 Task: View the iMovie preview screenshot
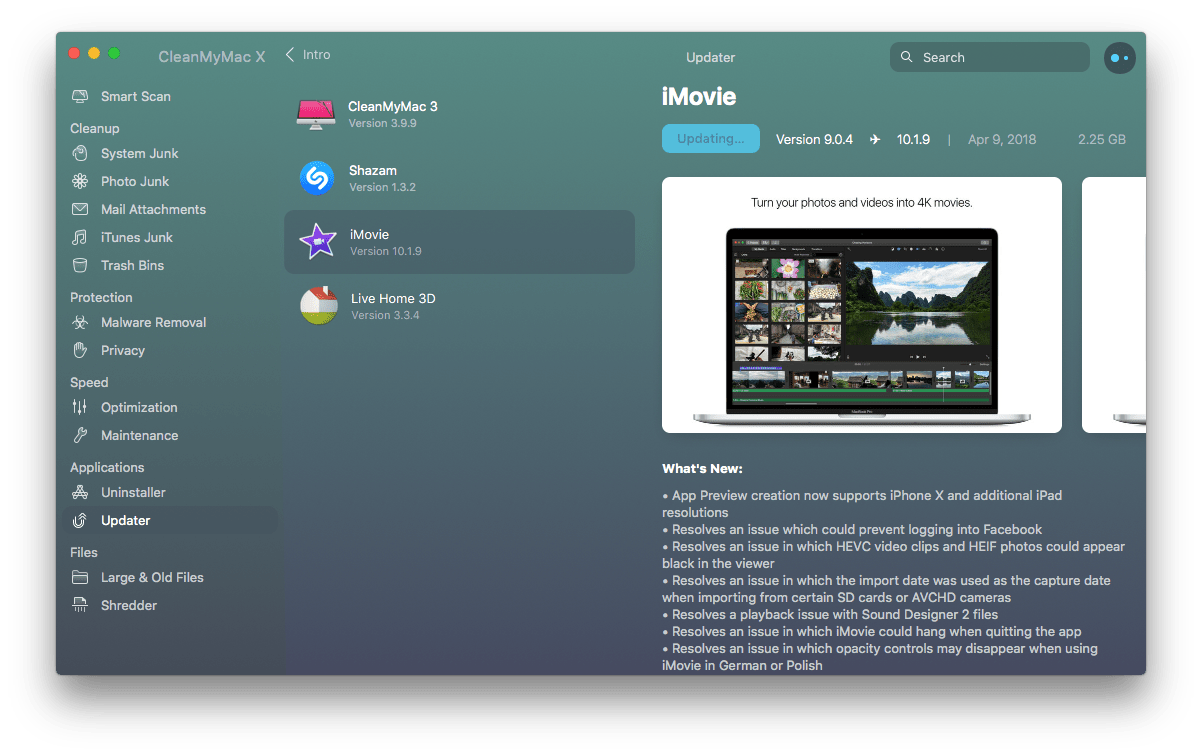pos(861,304)
